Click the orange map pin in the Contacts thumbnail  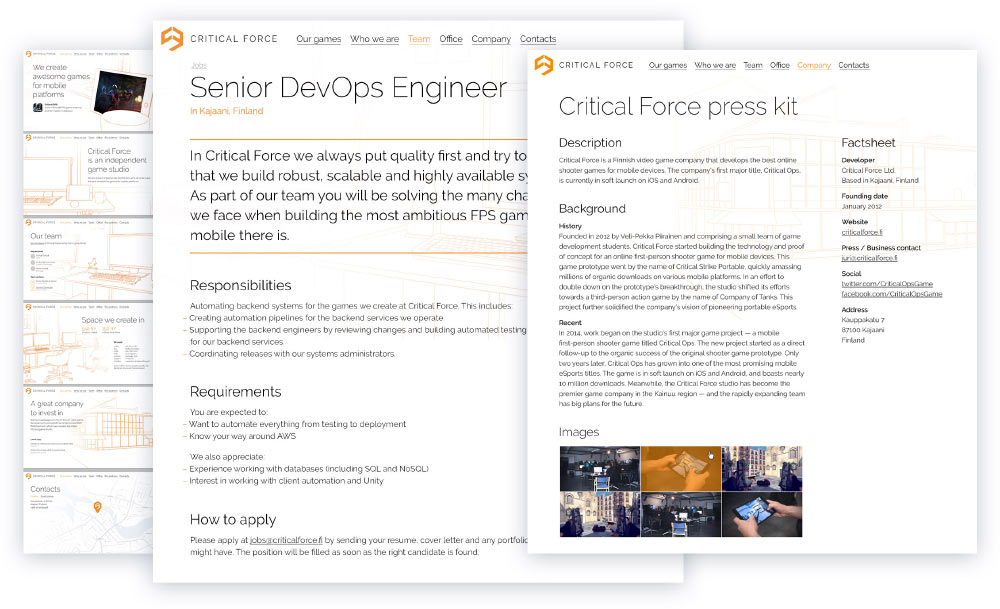coord(97,508)
